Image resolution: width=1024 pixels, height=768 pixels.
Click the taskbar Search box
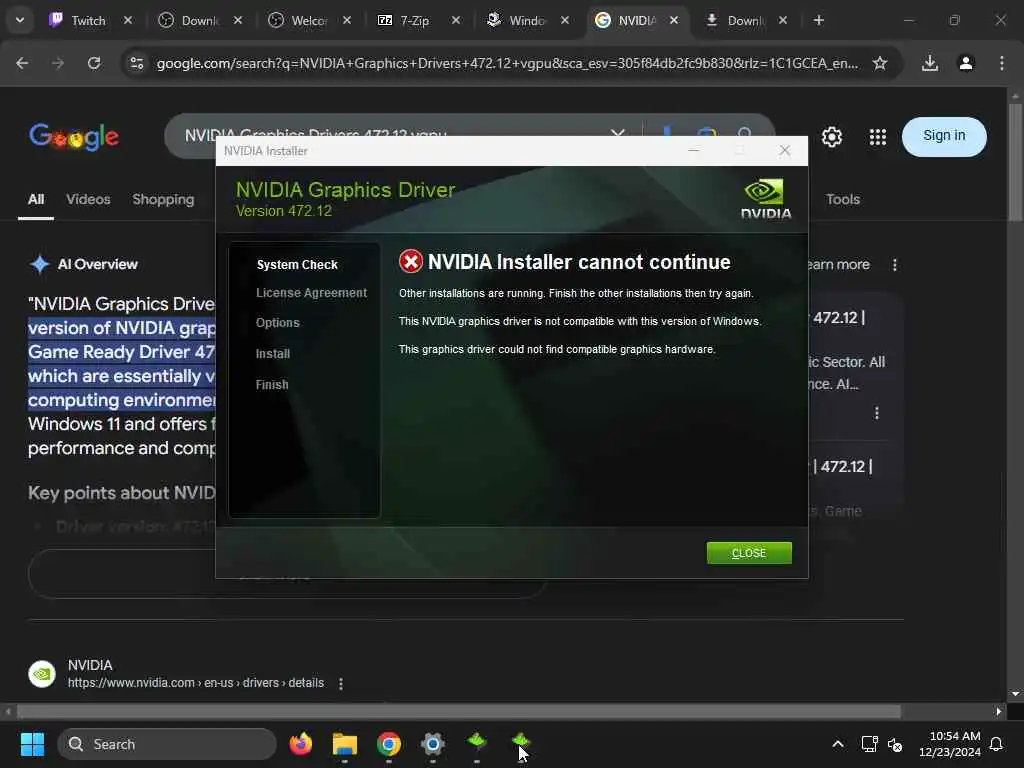pyautogui.click(x=167, y=744)
